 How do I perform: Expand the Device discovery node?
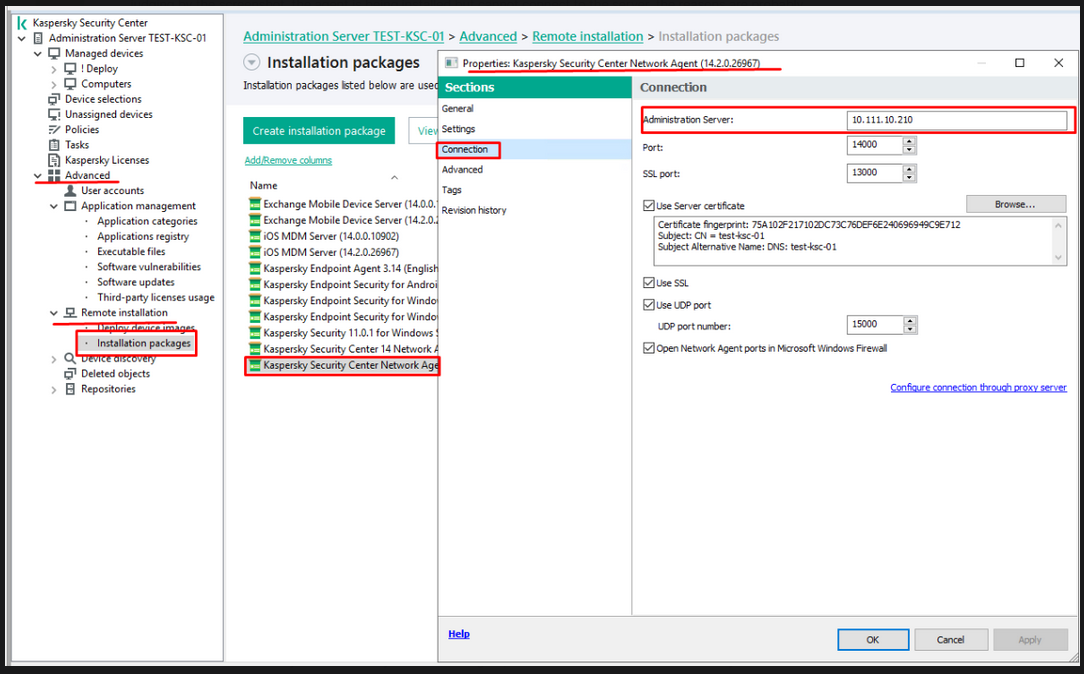pos(54,359)
